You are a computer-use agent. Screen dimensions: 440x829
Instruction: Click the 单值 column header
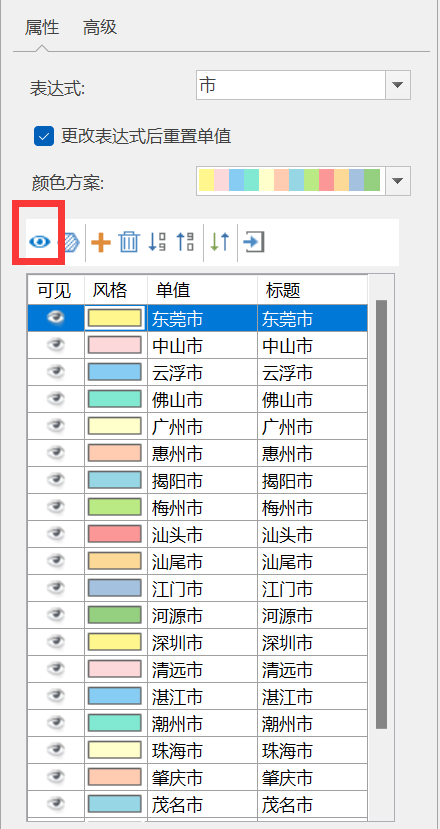[x=203, y=290]
